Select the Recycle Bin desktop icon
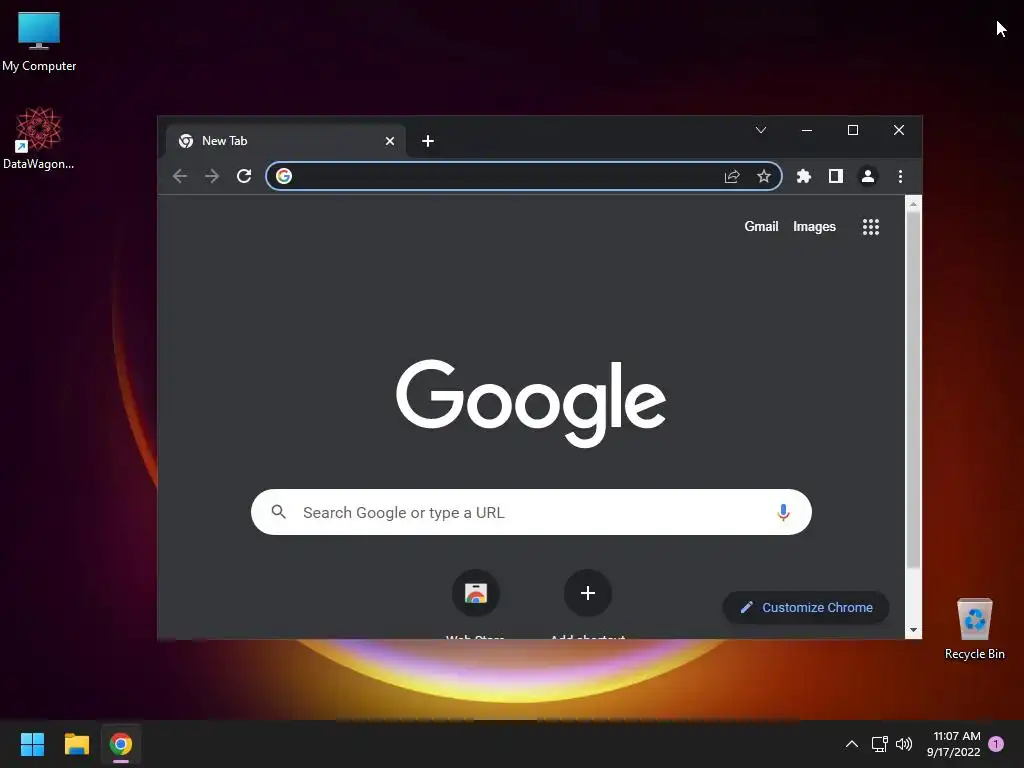The image size is (1024, 768). [x=974, y=629]
